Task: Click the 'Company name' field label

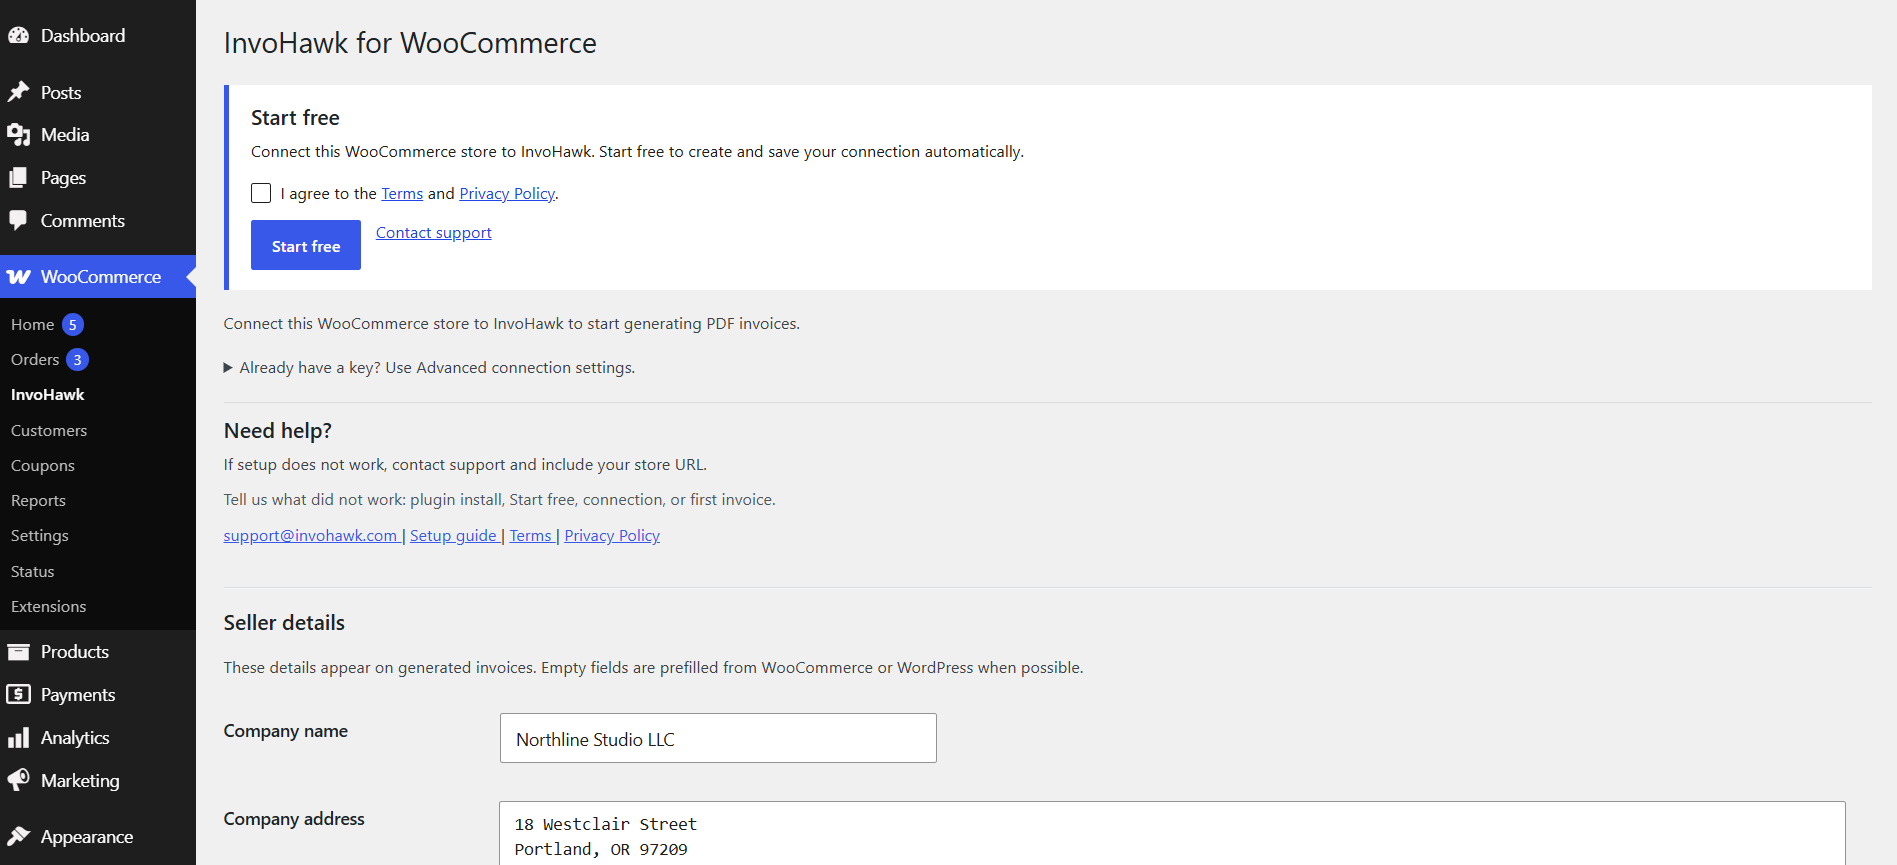Action: coord(286,731)
